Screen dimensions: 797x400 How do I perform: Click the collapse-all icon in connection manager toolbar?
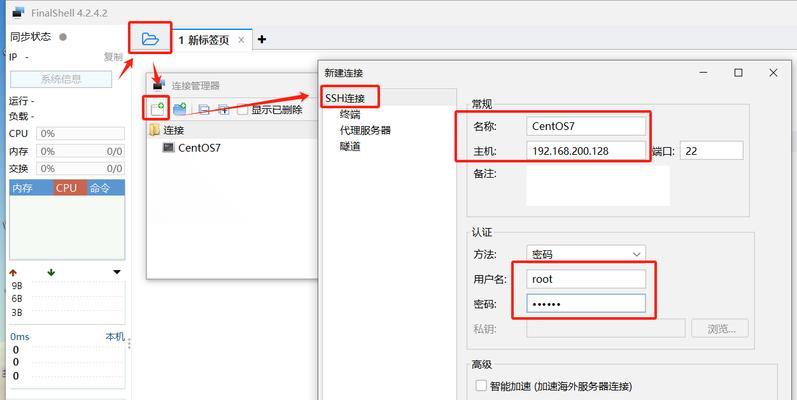click(204, 109)
